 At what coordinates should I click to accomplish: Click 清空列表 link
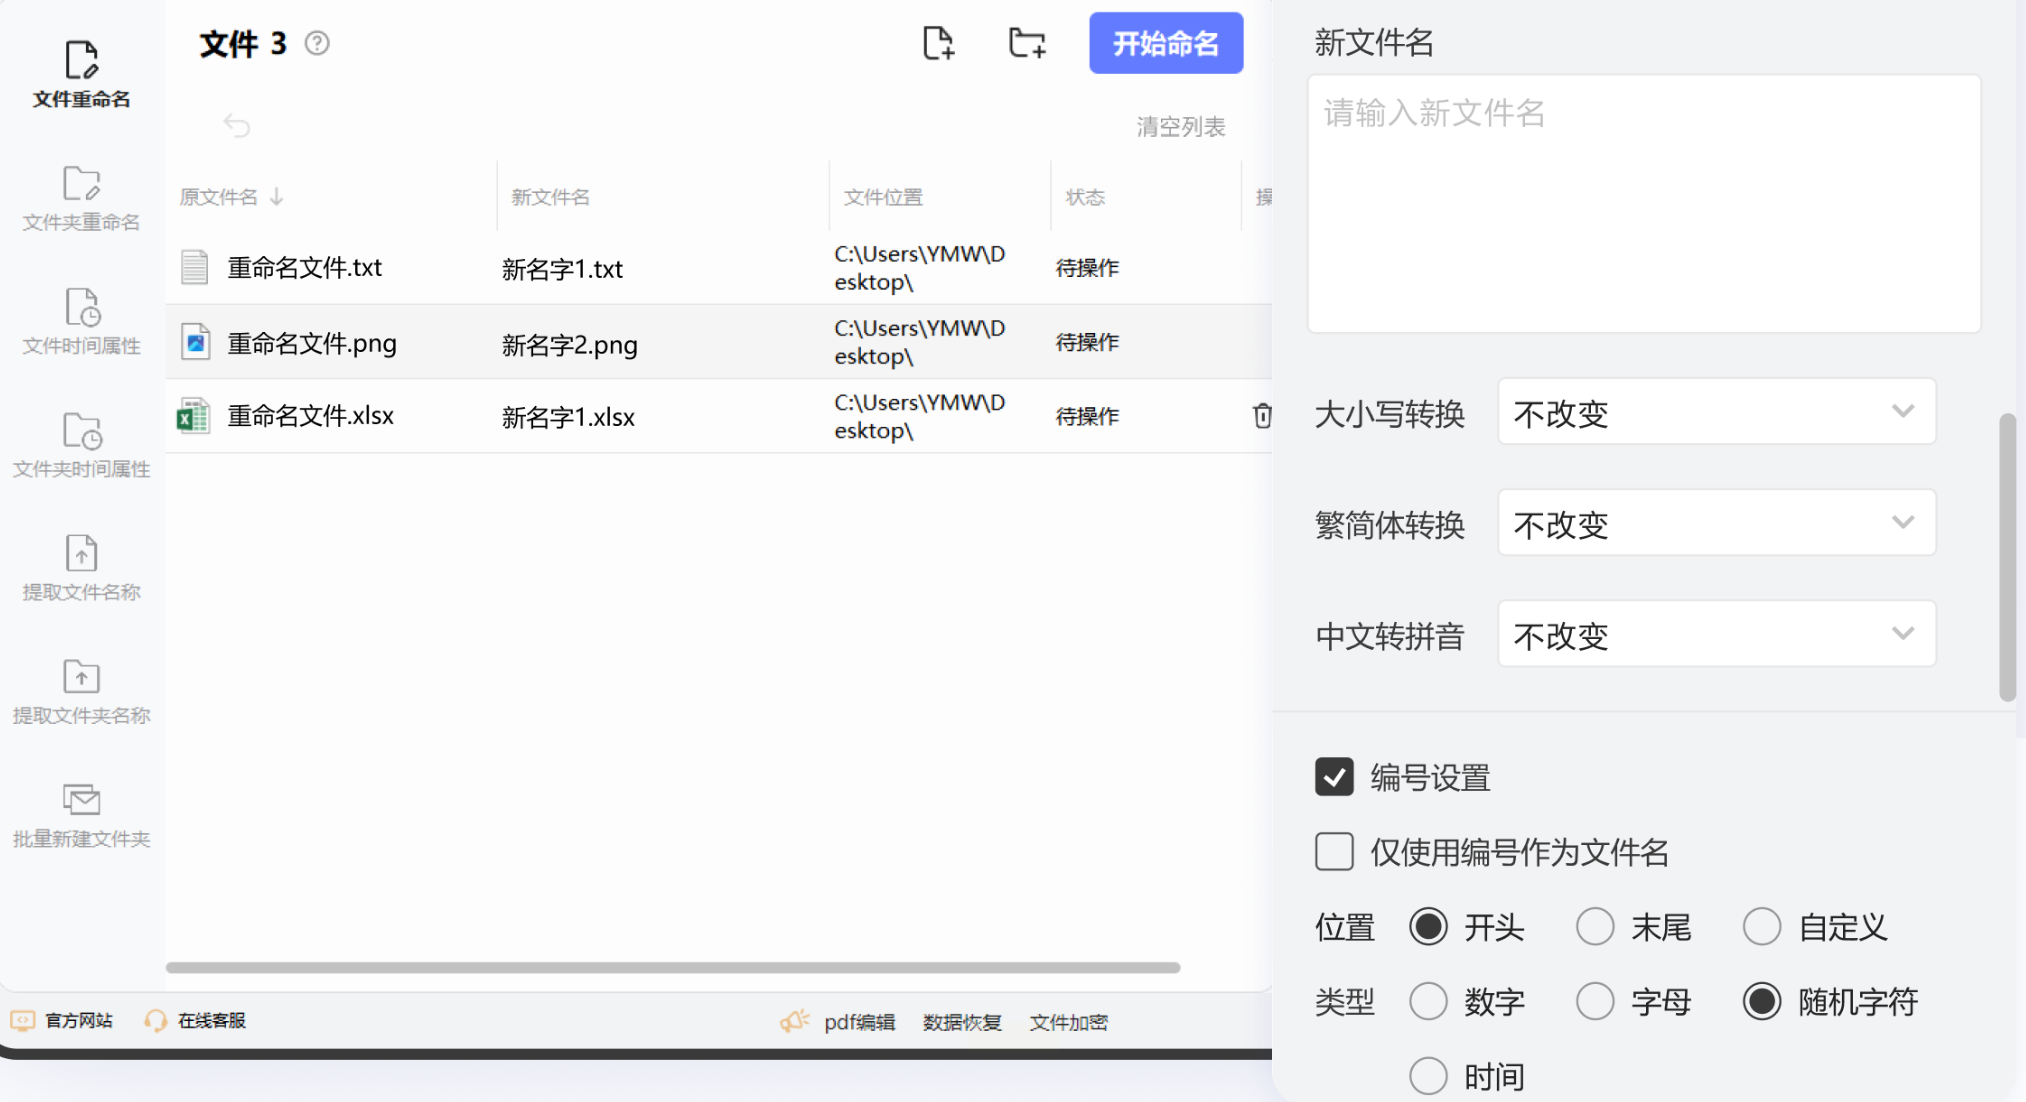tap(1180, 127)
